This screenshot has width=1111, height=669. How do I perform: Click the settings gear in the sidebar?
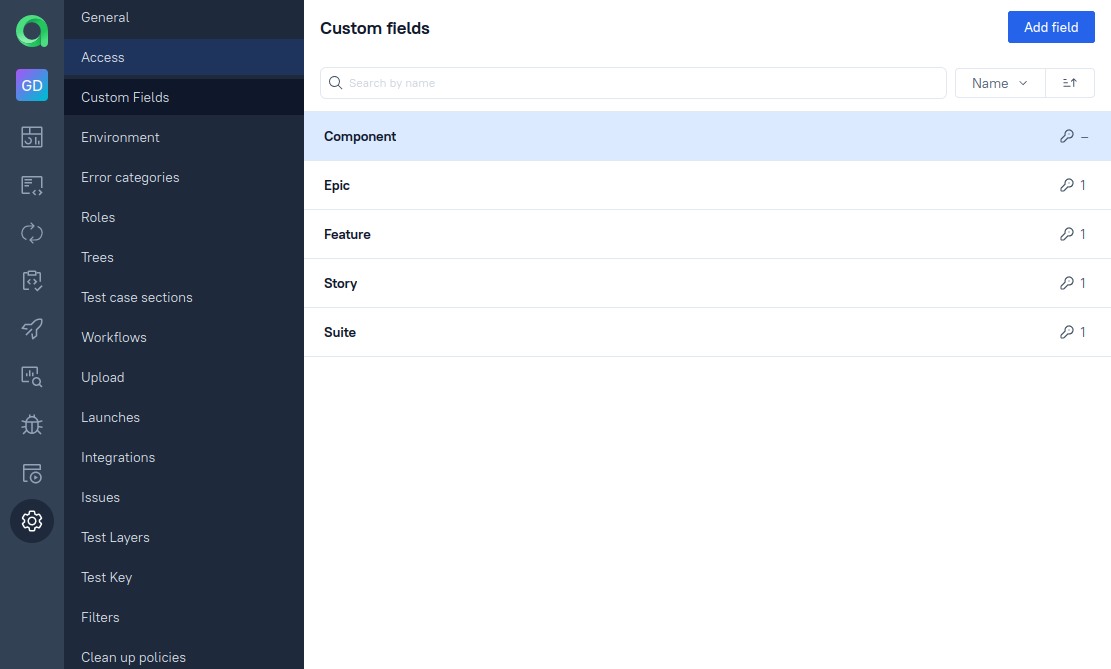click(31, 521)
